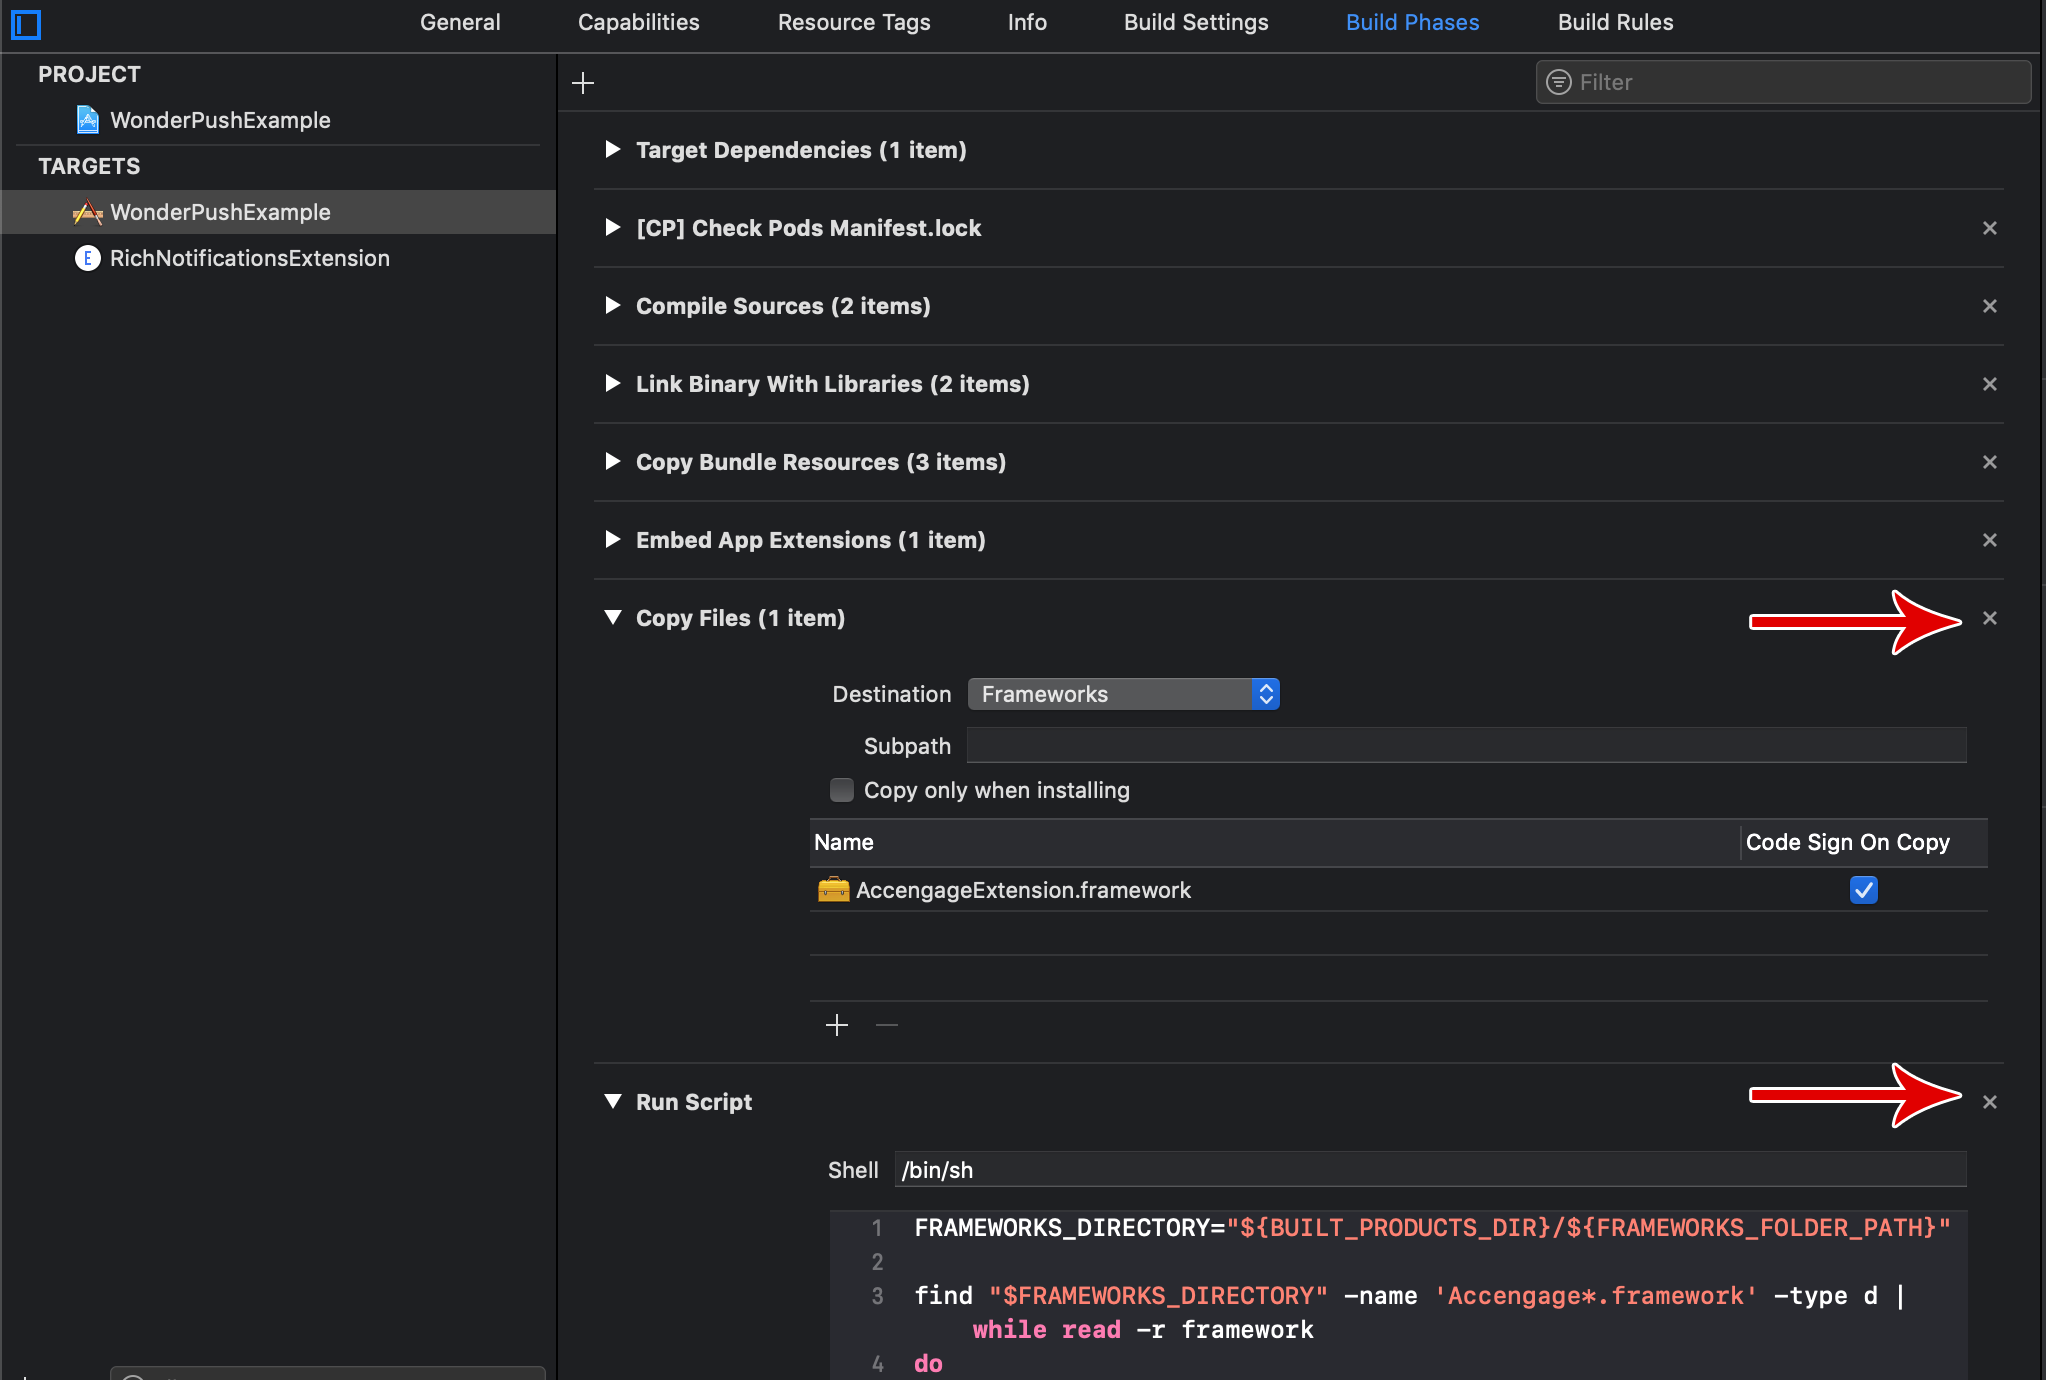Click script line 3 find command
The width and height of the screenshot is (2046, 1380).
(1410, 1296)
